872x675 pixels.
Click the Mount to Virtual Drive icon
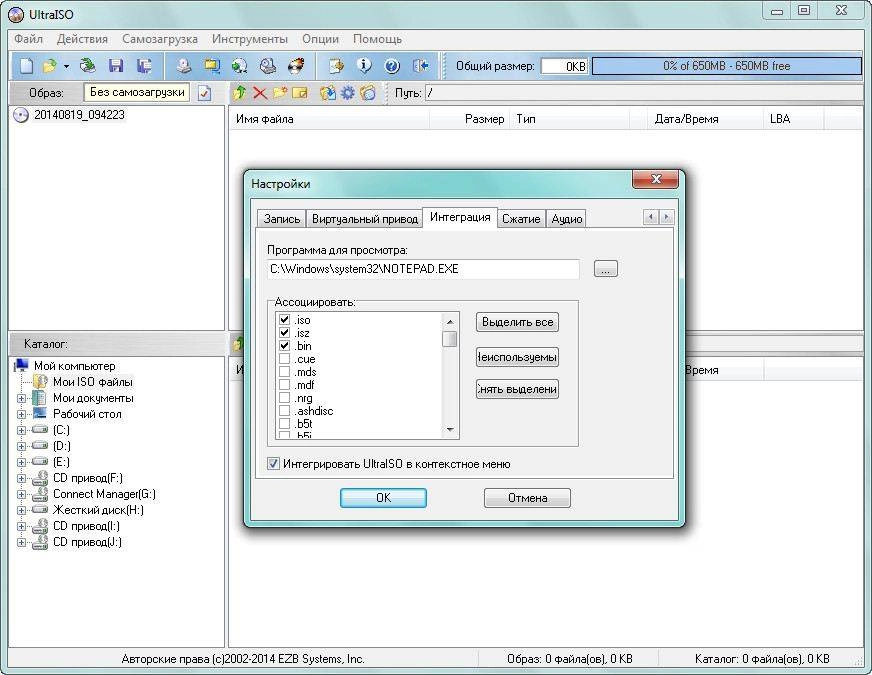click(x=268, y=66)
